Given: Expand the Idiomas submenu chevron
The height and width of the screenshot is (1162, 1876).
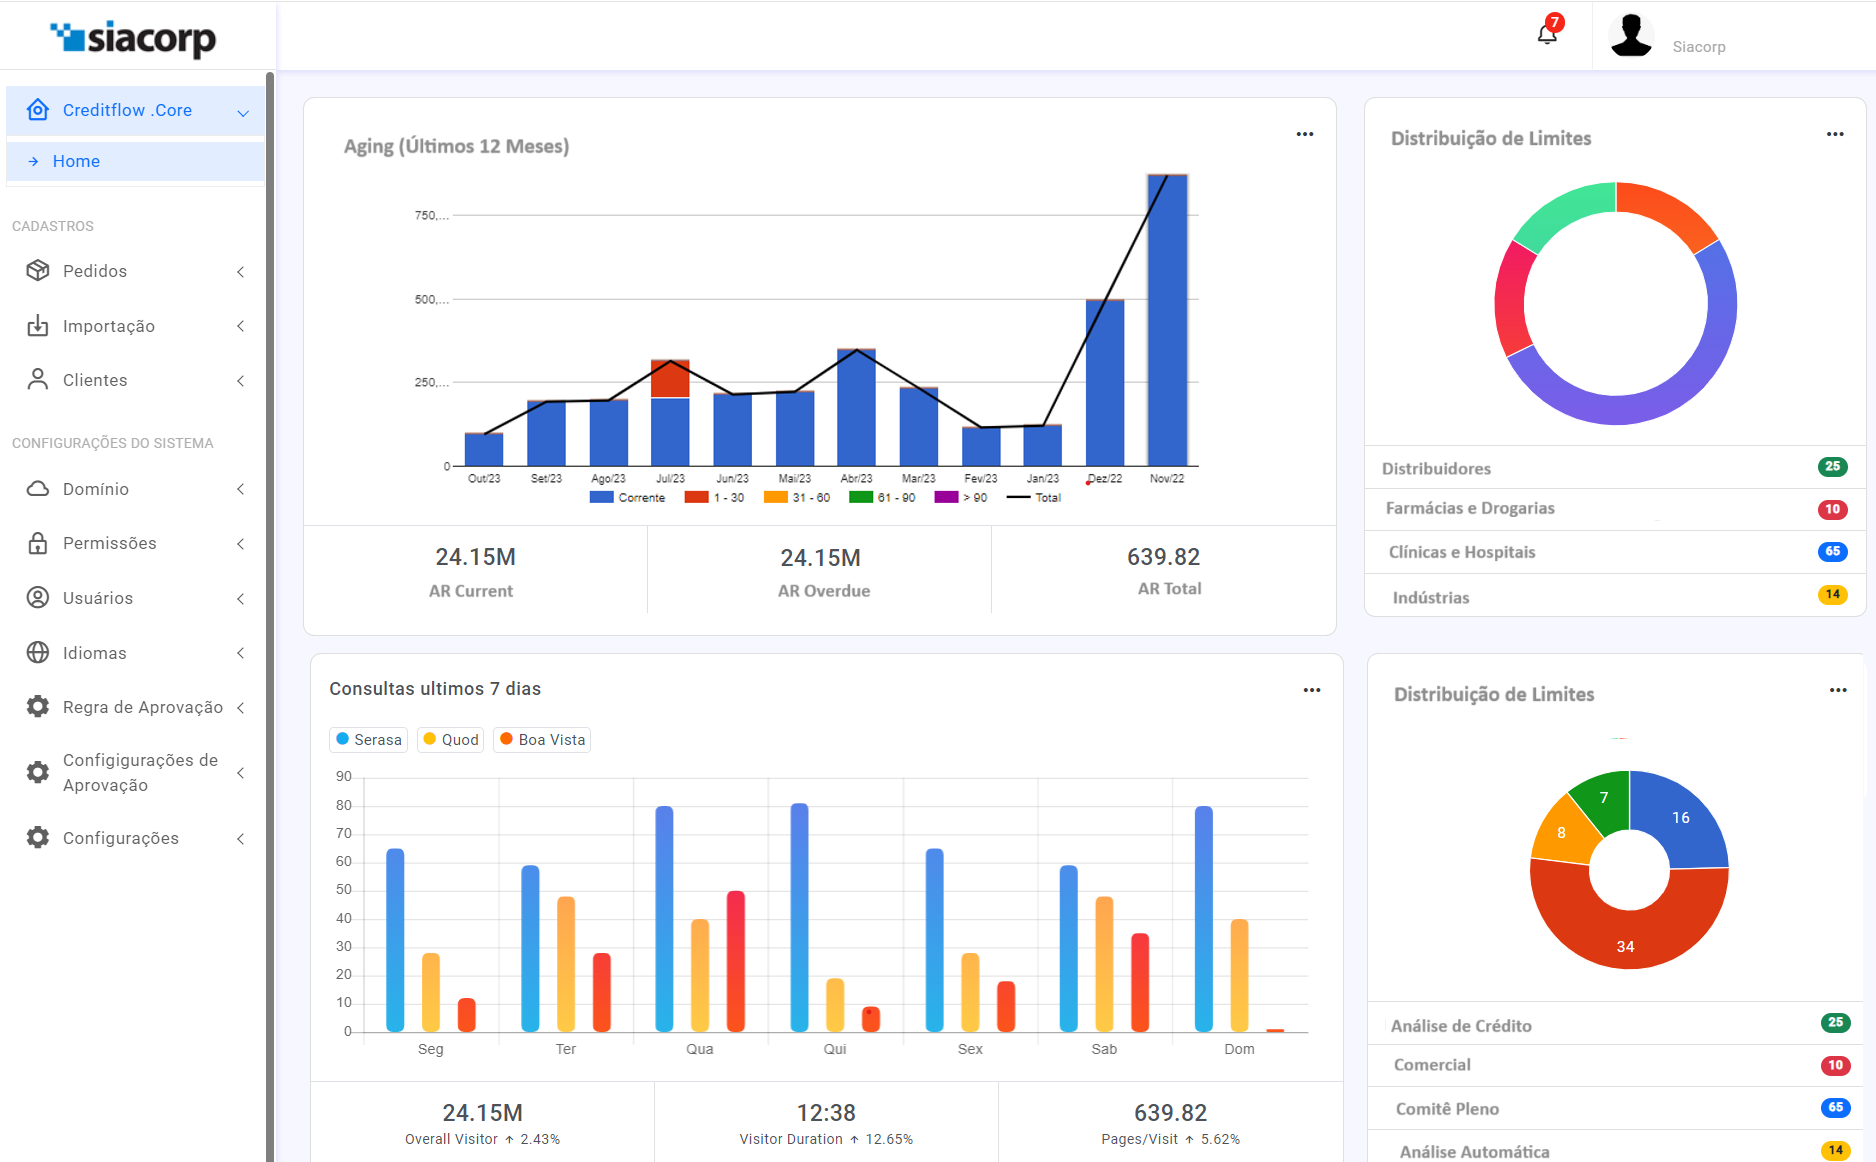Looking at the screenshot, I should pos(240,653).
